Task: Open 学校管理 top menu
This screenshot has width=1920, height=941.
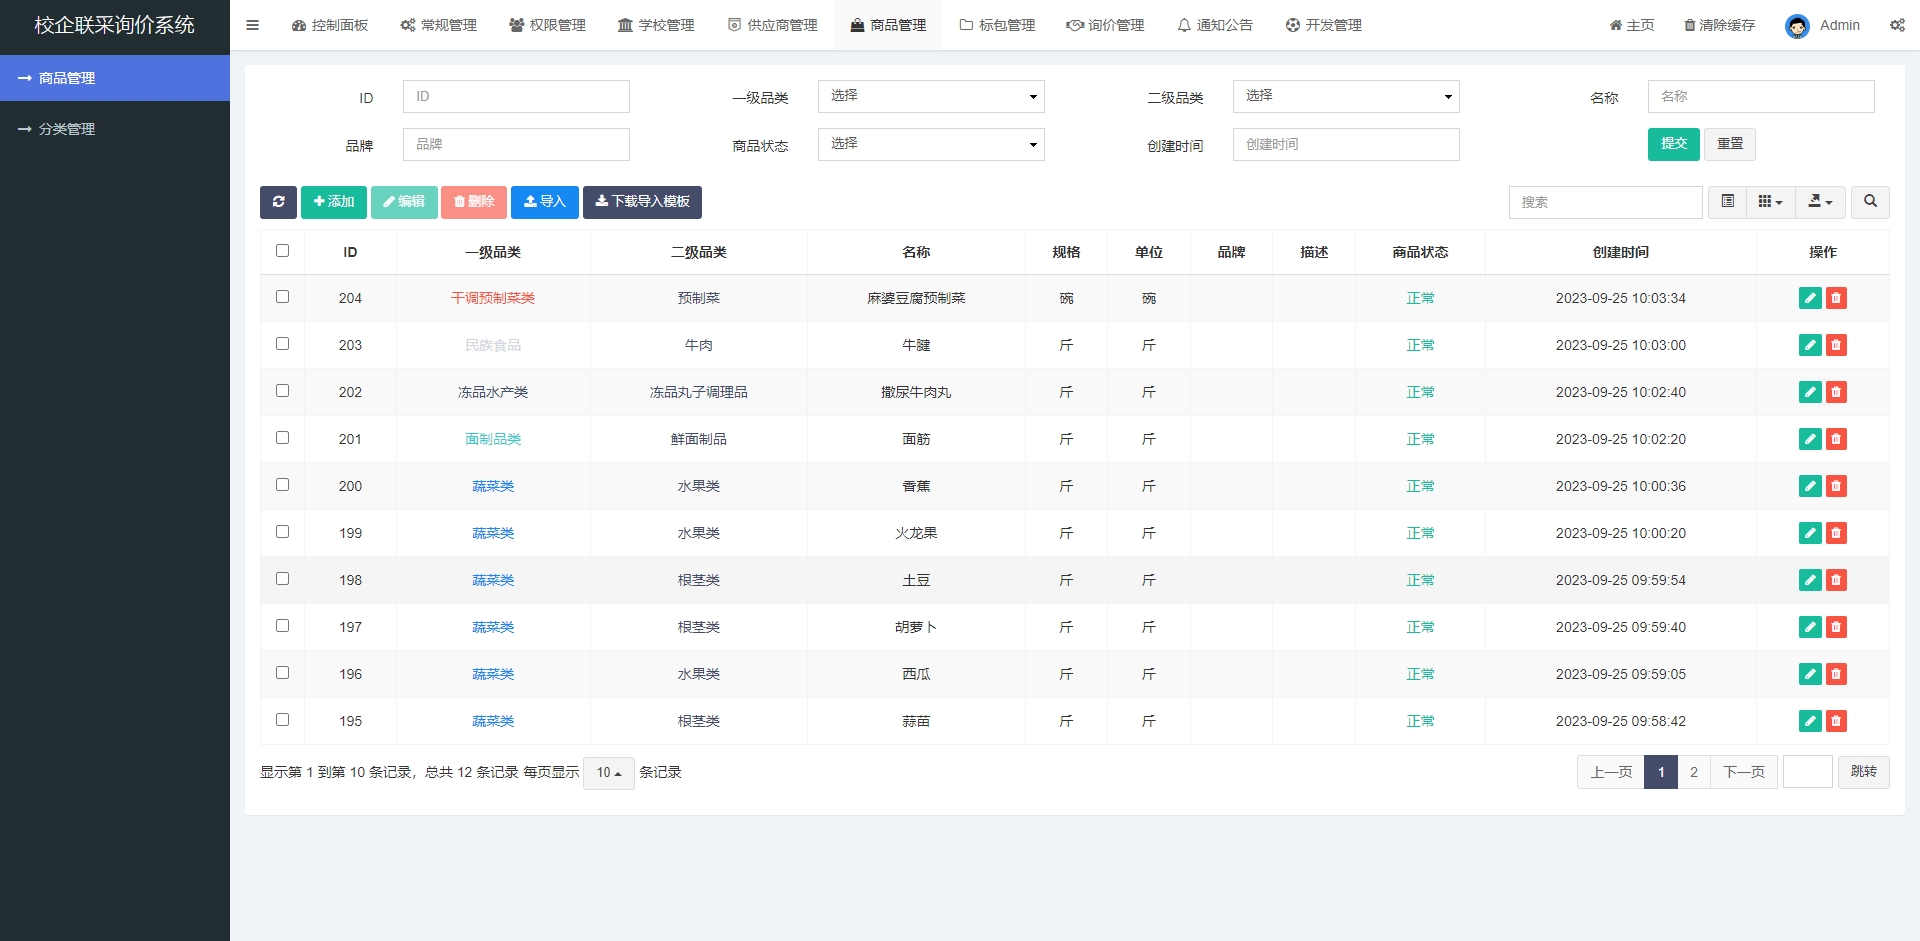Action: (656, 25)
